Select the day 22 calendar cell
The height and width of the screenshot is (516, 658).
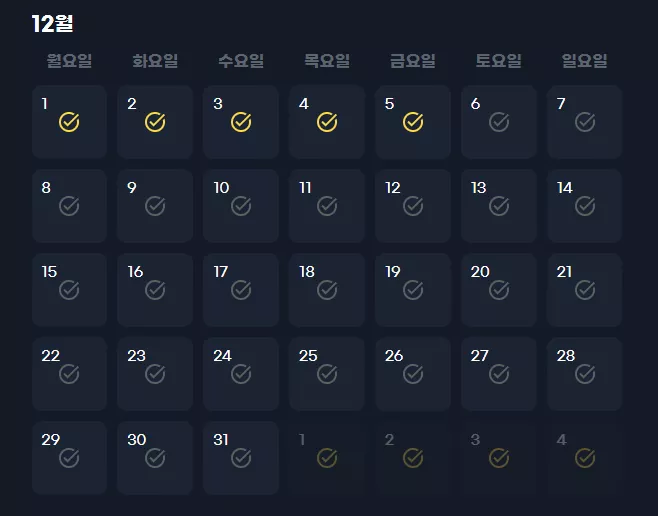pyautogui.click(x=69, y=374)
